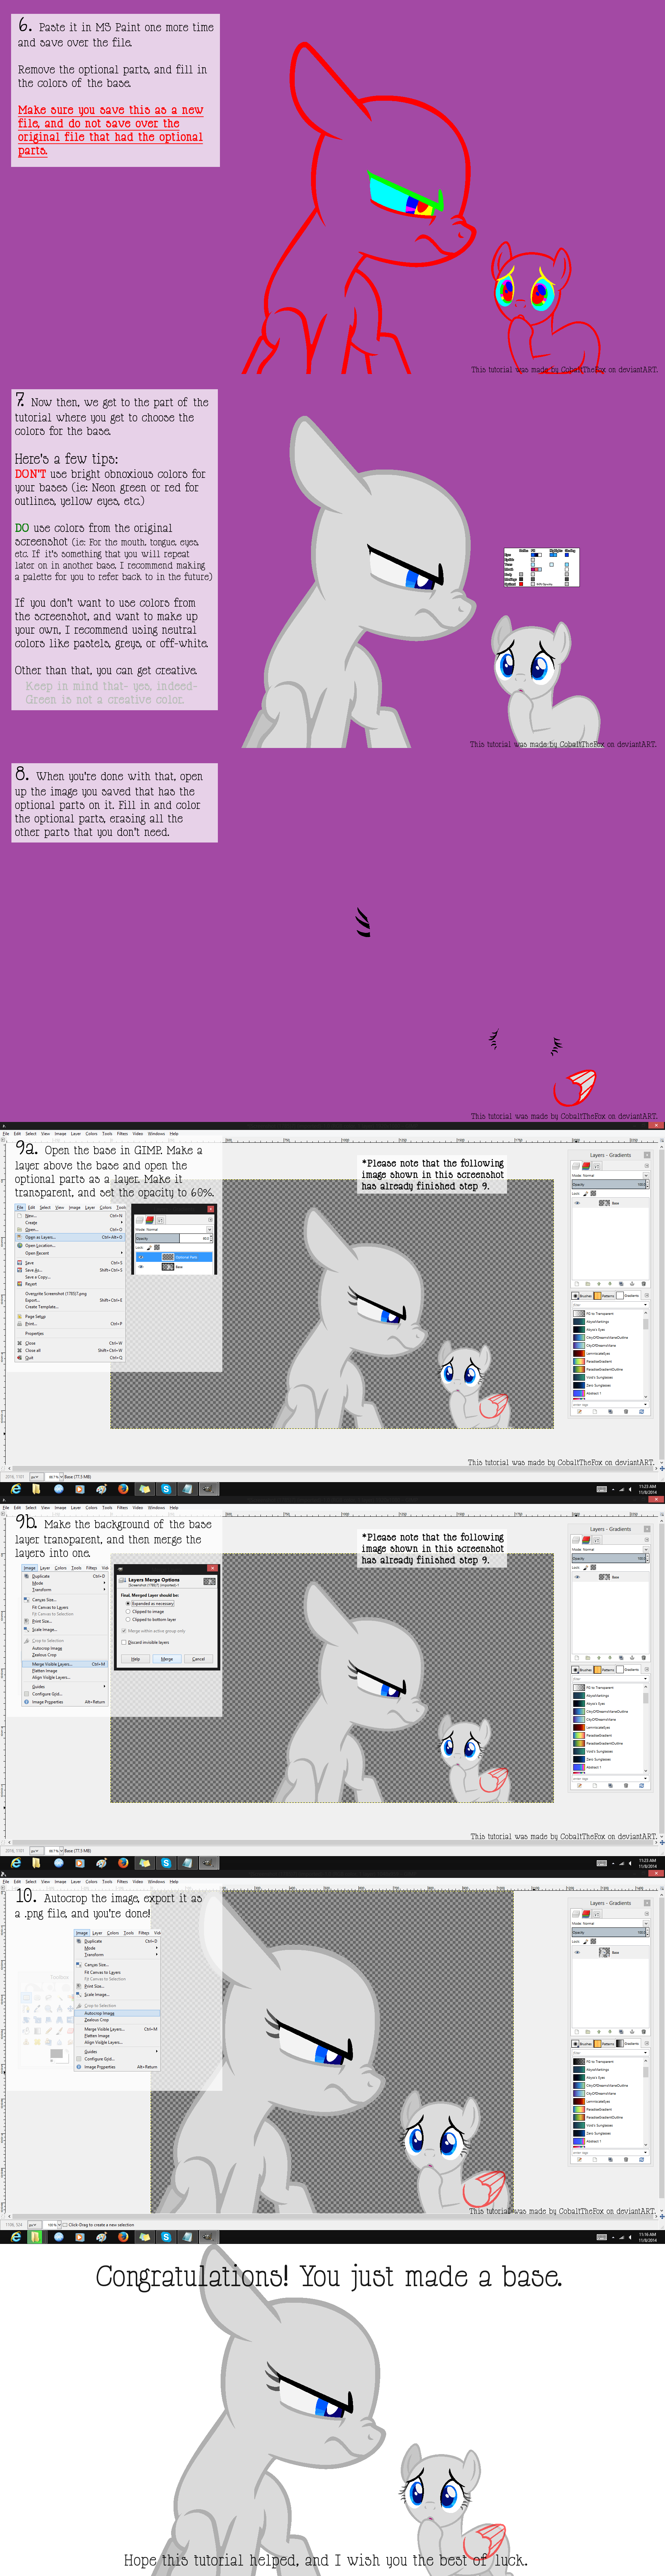Click 'Zealous Crop' in the step 10 Image menu
This screenshot has height=2576, width=665.
117,2020
